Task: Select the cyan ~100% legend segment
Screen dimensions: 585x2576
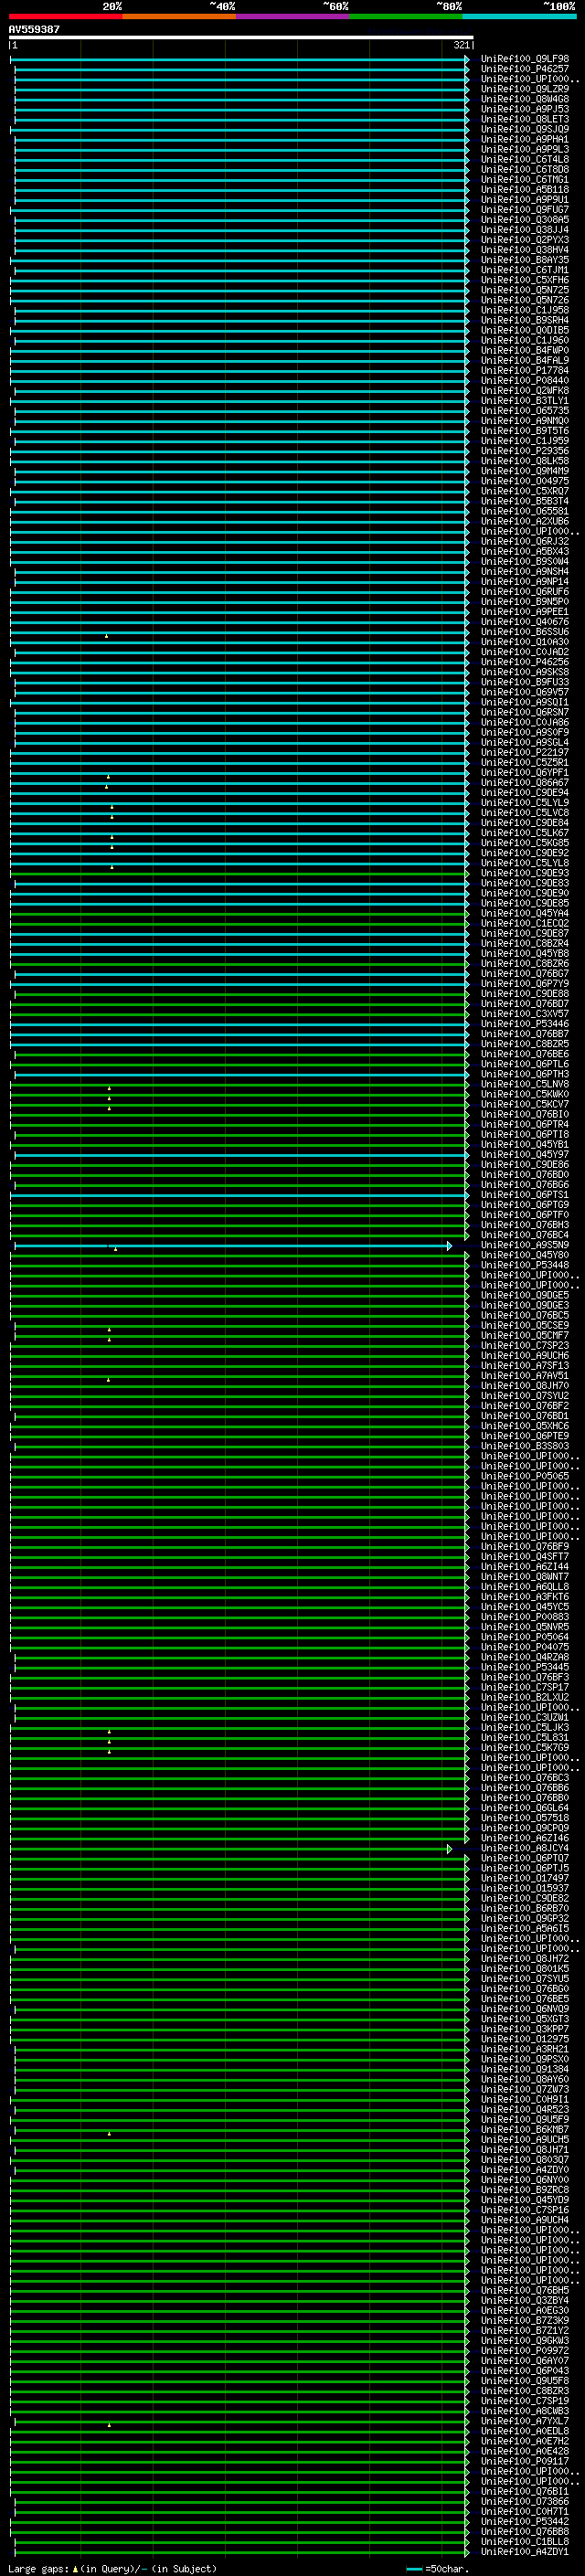Action: 519,17
